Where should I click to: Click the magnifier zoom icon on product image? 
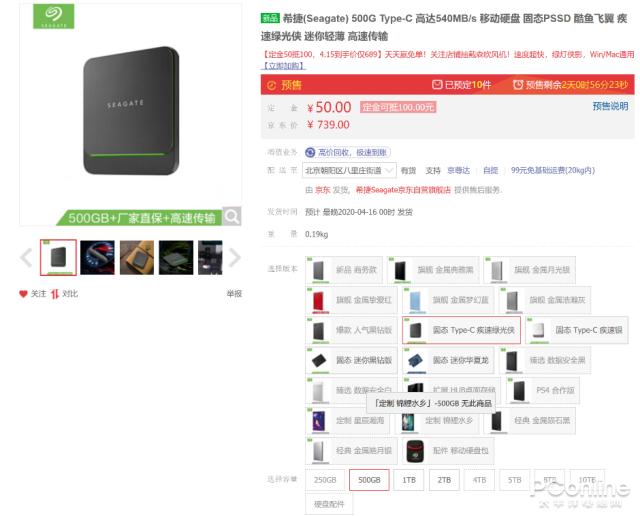point(232,216)
